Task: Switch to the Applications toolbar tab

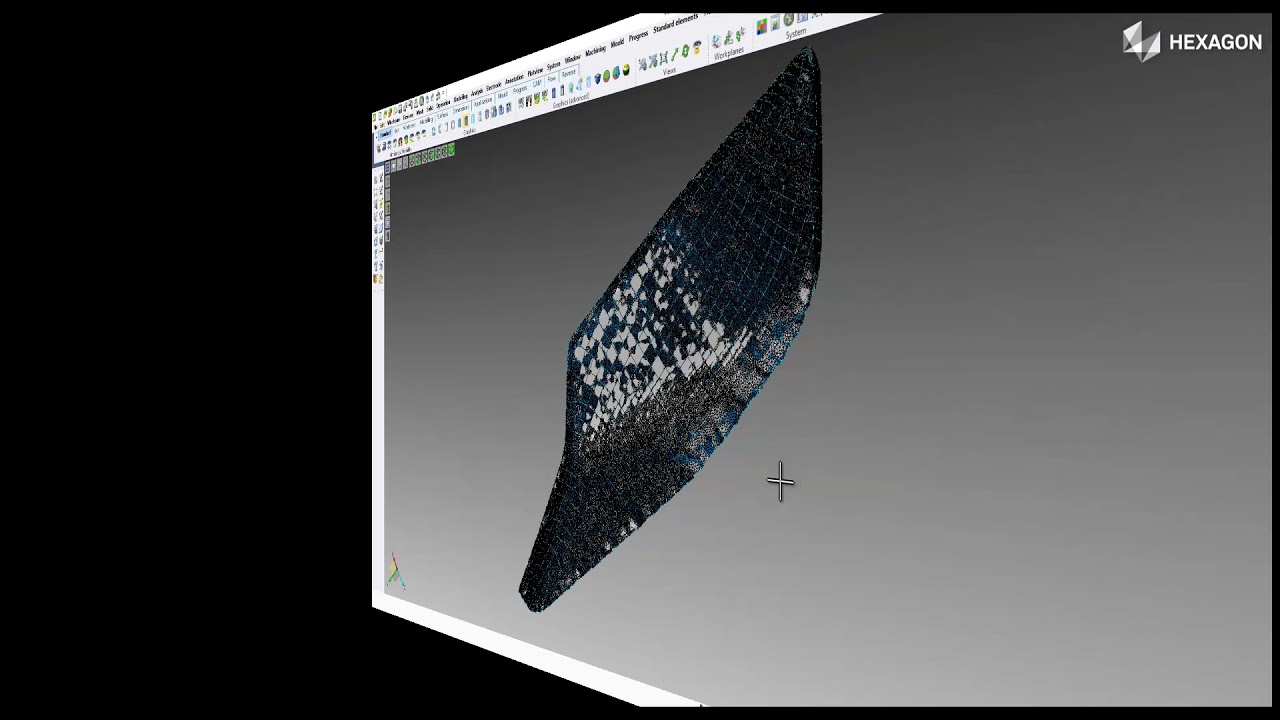Action: click(x=483, y=102)
